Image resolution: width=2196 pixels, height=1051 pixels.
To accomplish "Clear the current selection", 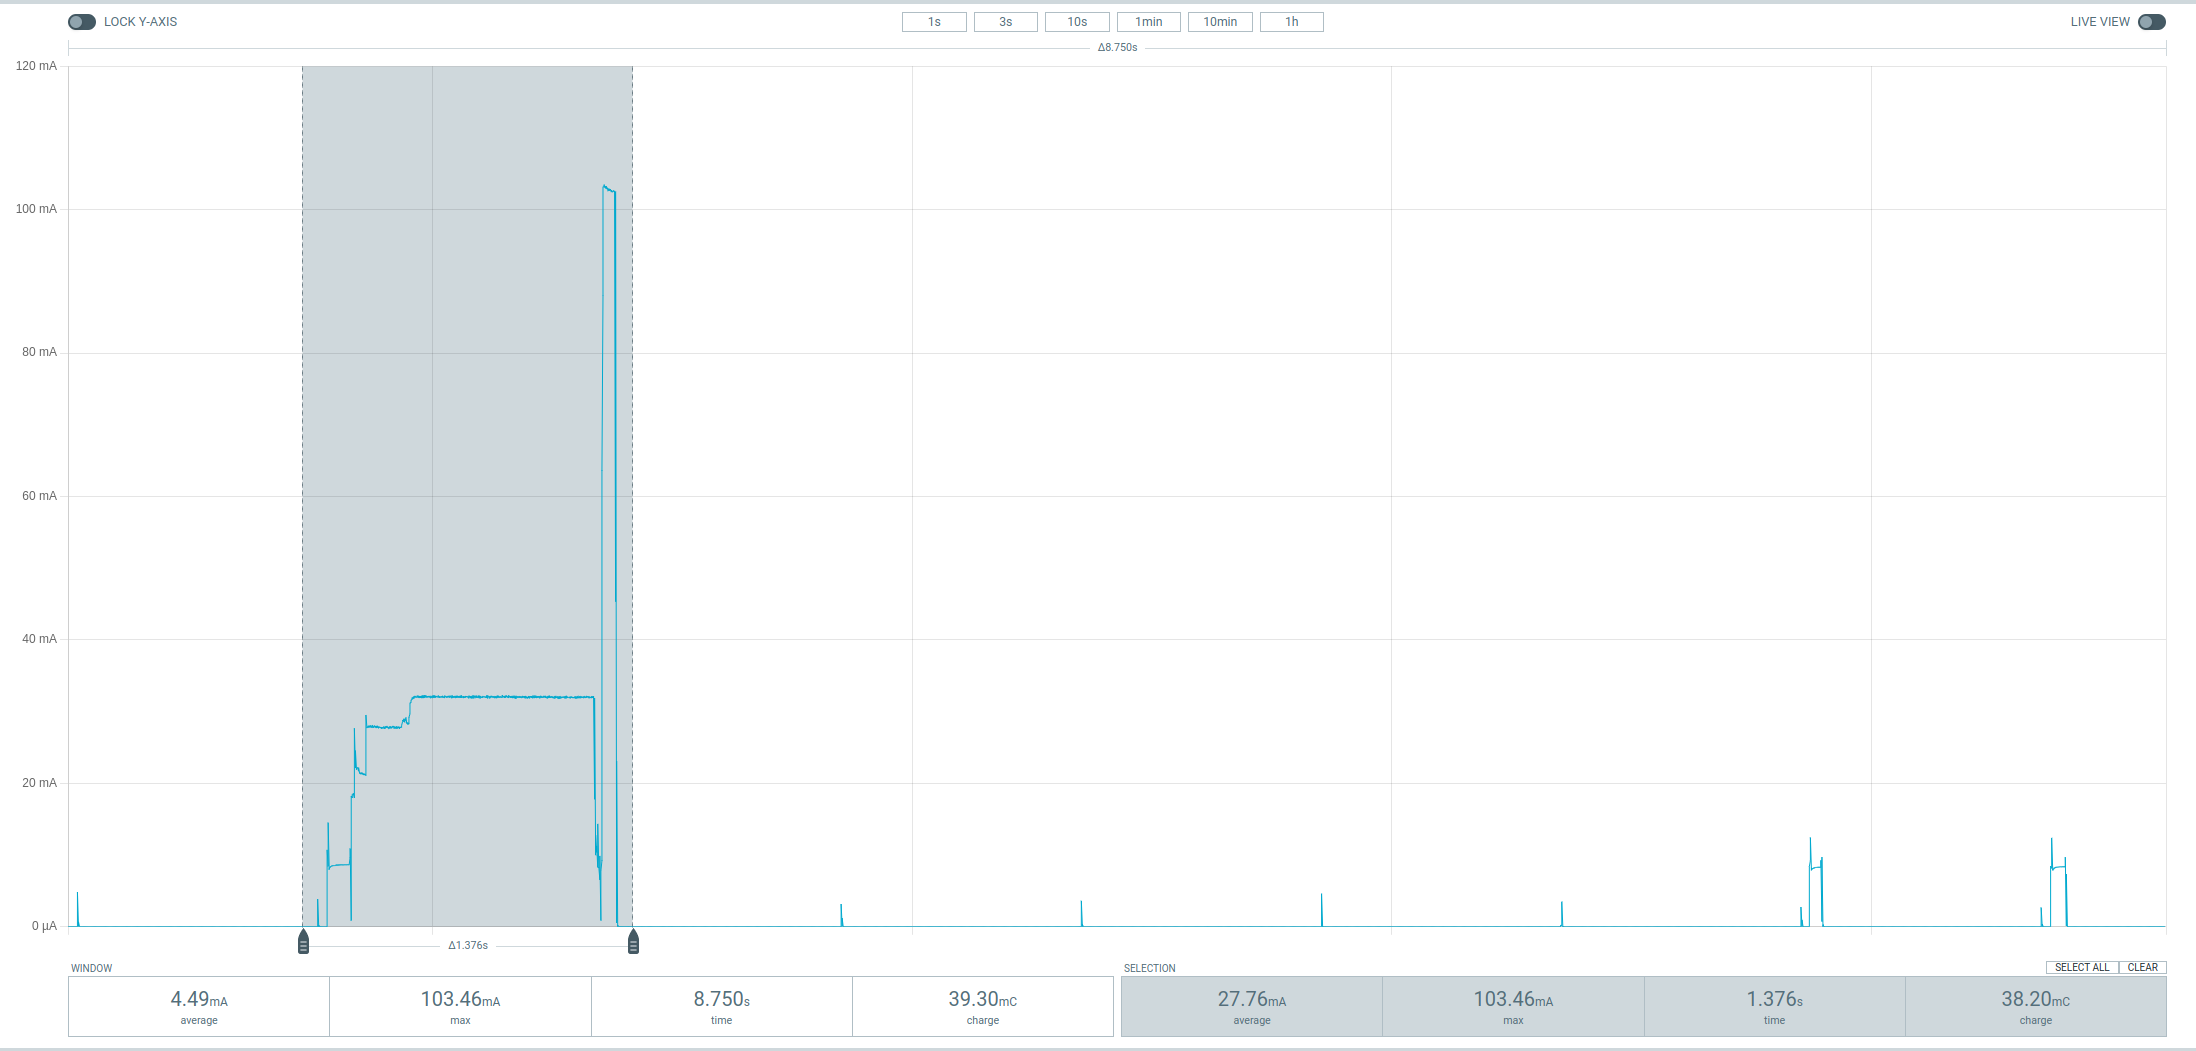I will click(2142, 967).
